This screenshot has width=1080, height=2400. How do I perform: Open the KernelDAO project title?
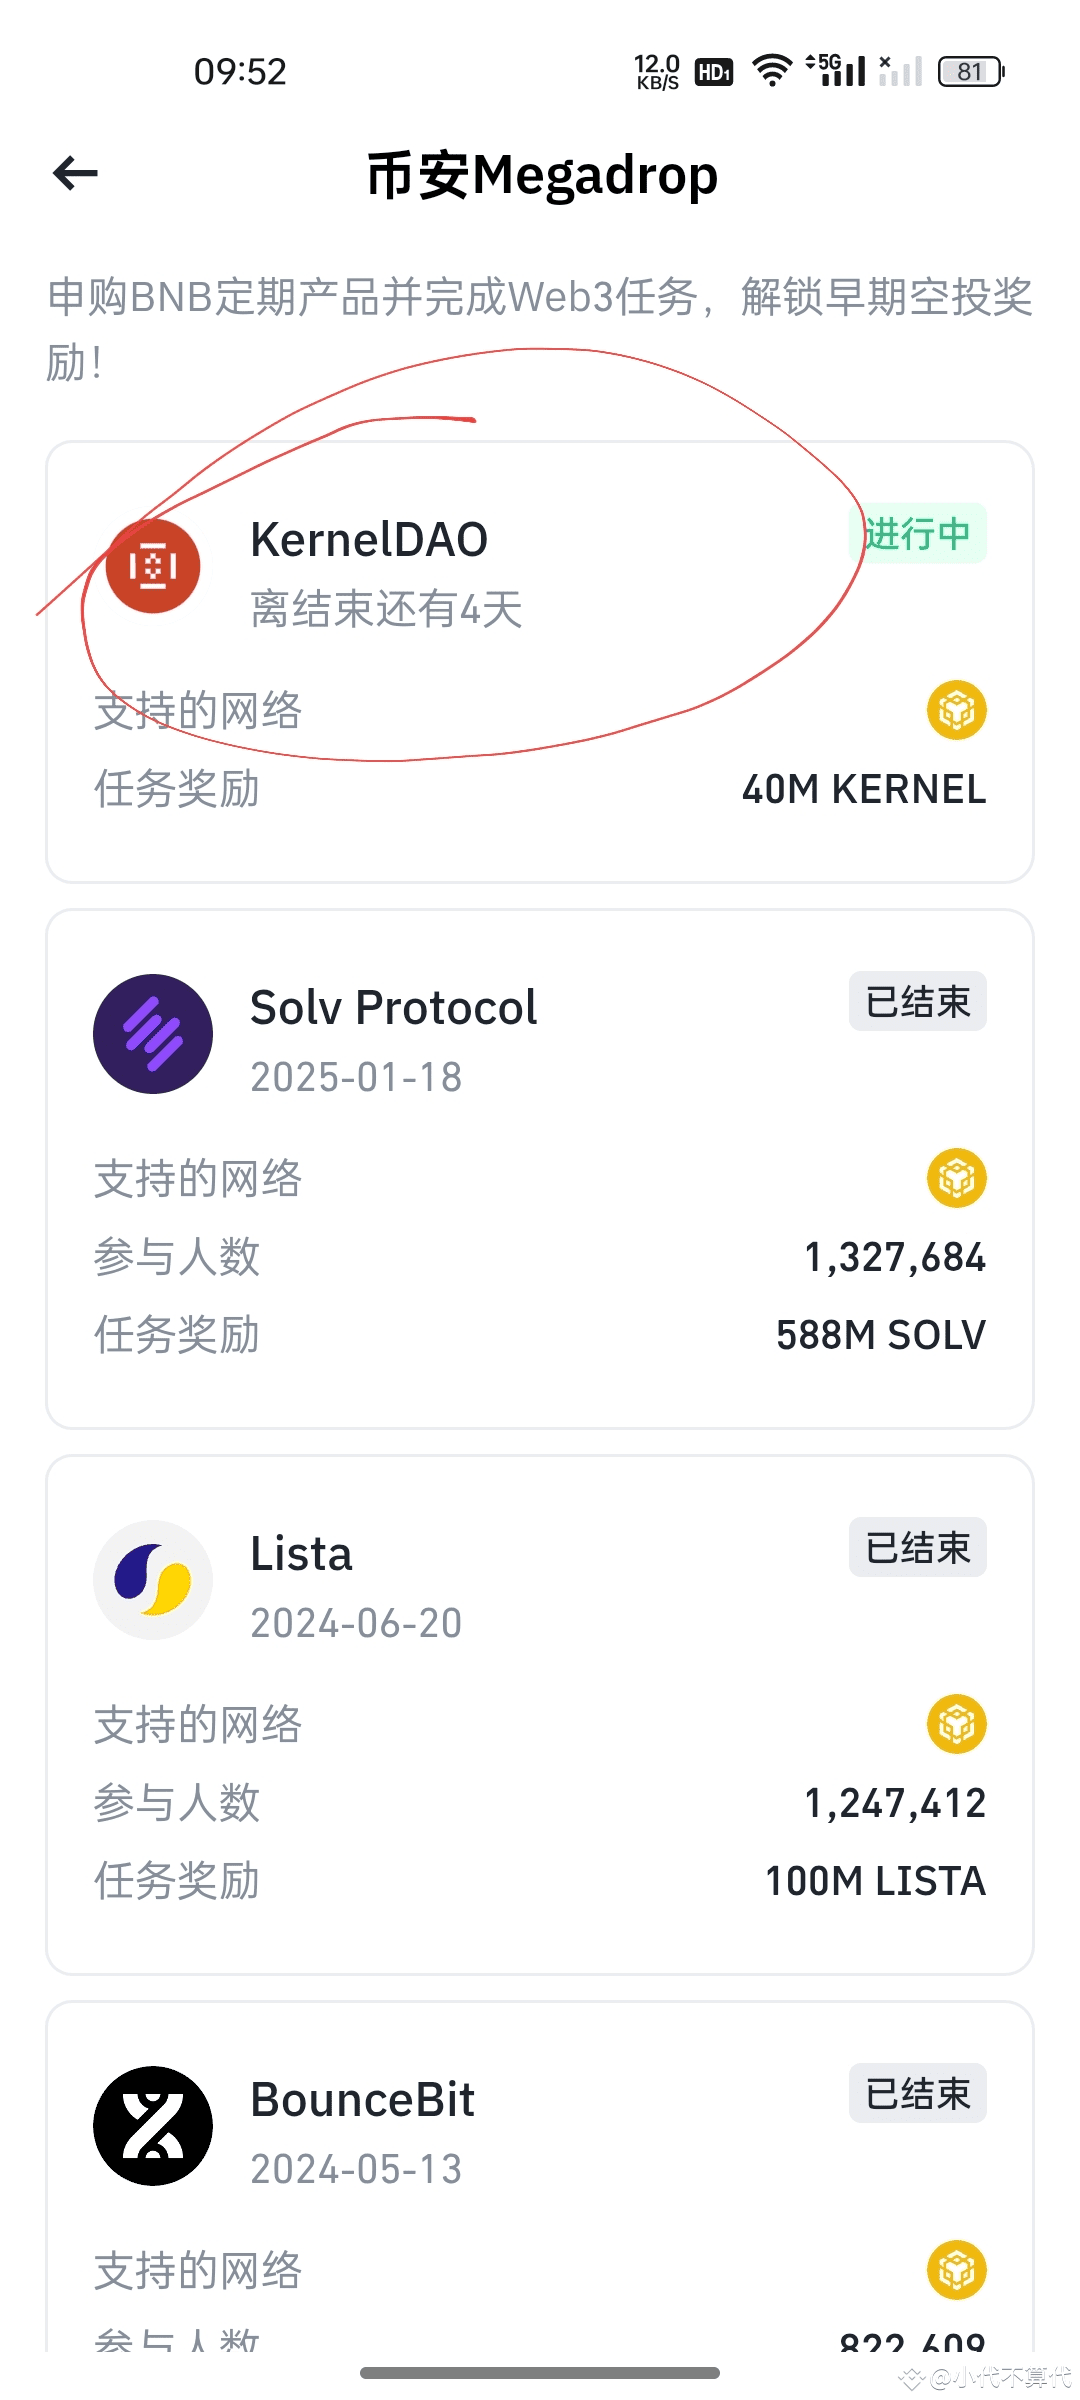pos(369,539)
